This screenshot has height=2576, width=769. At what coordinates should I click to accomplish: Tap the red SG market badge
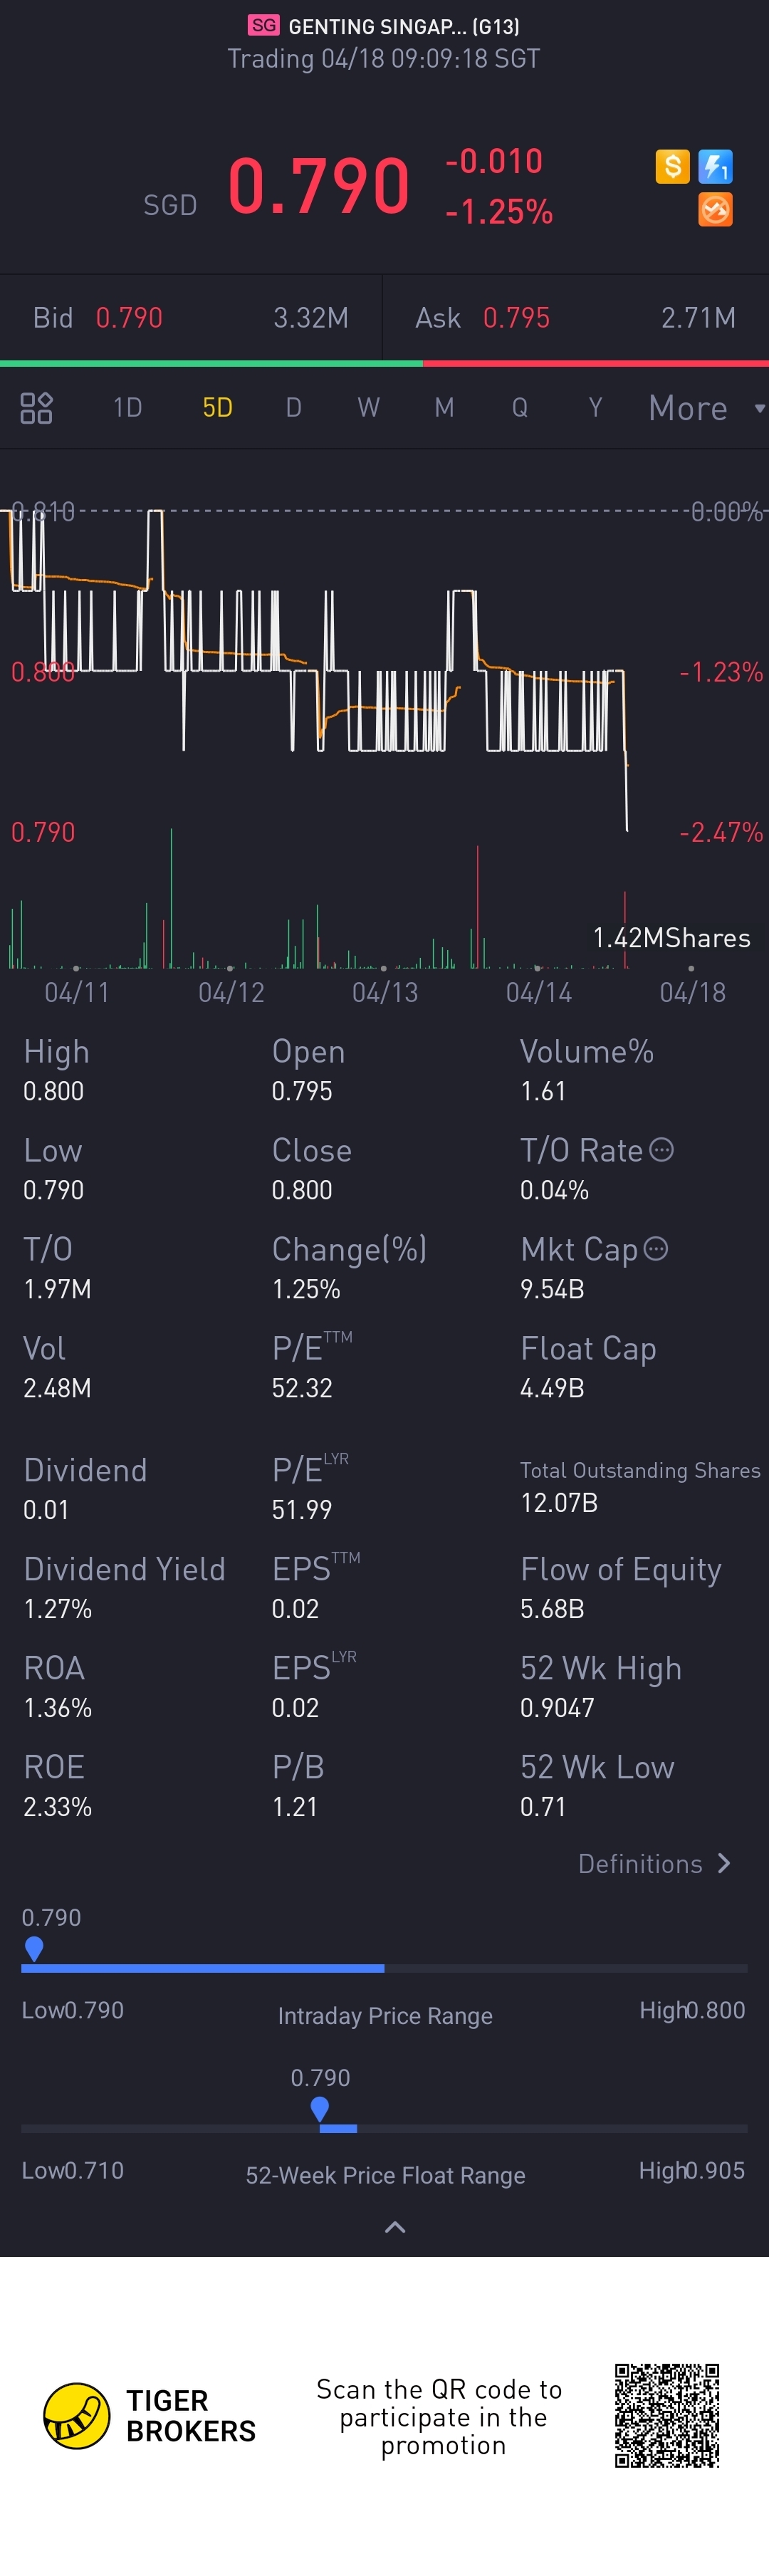[x=264, y=26]
